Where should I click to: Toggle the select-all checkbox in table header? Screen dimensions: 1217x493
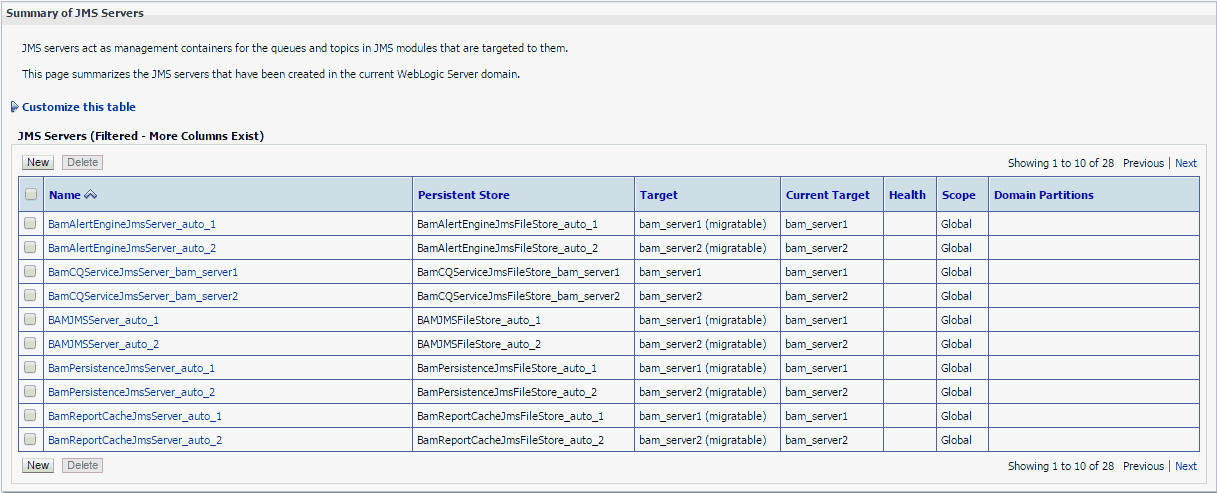(31, 195)
